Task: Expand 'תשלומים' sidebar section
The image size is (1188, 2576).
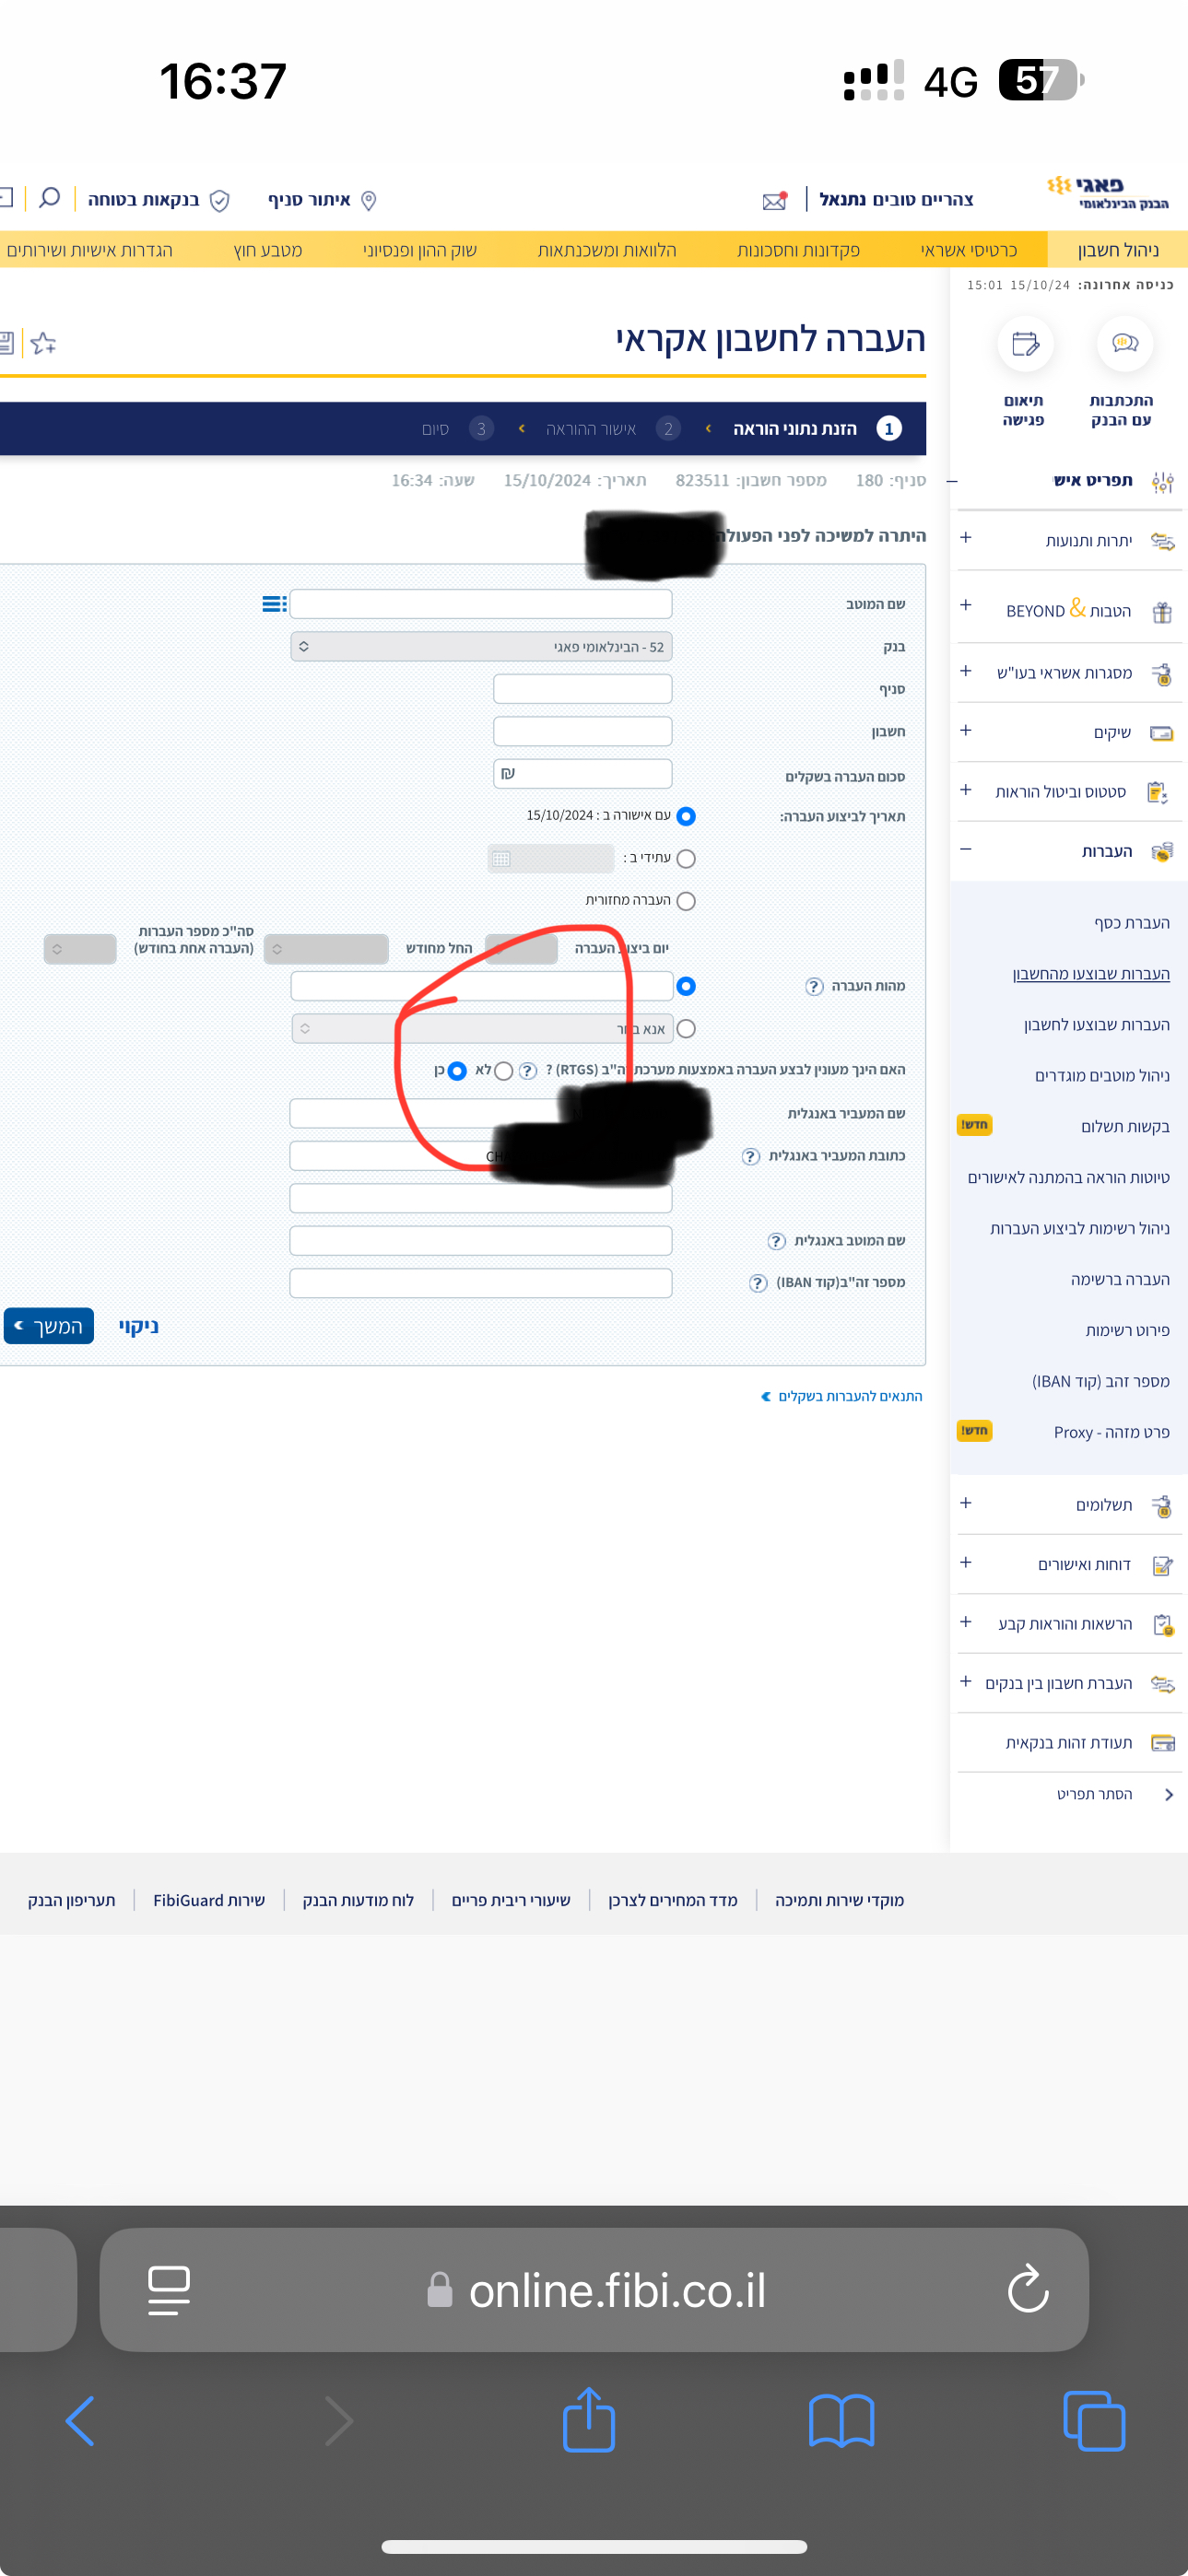Action: coord(966,1503)
